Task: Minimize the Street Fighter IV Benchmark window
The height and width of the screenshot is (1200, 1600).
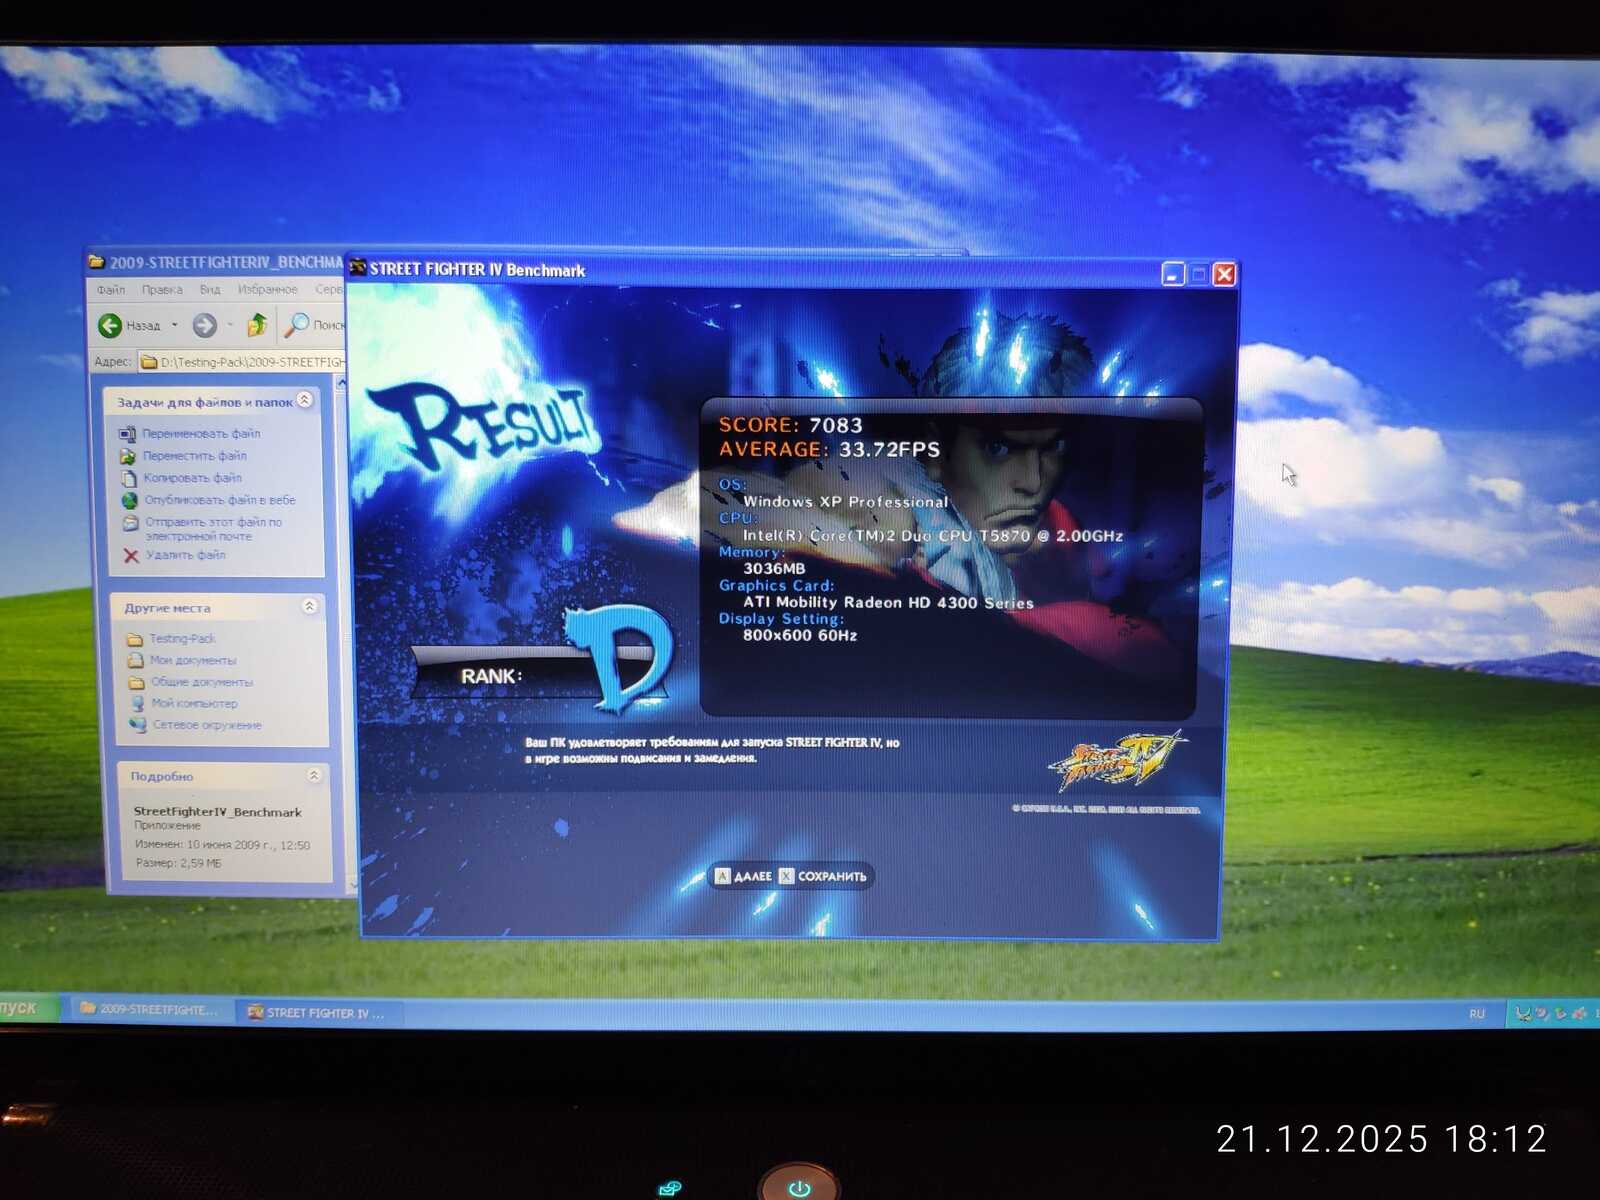Action: (x=1174, y=274)
